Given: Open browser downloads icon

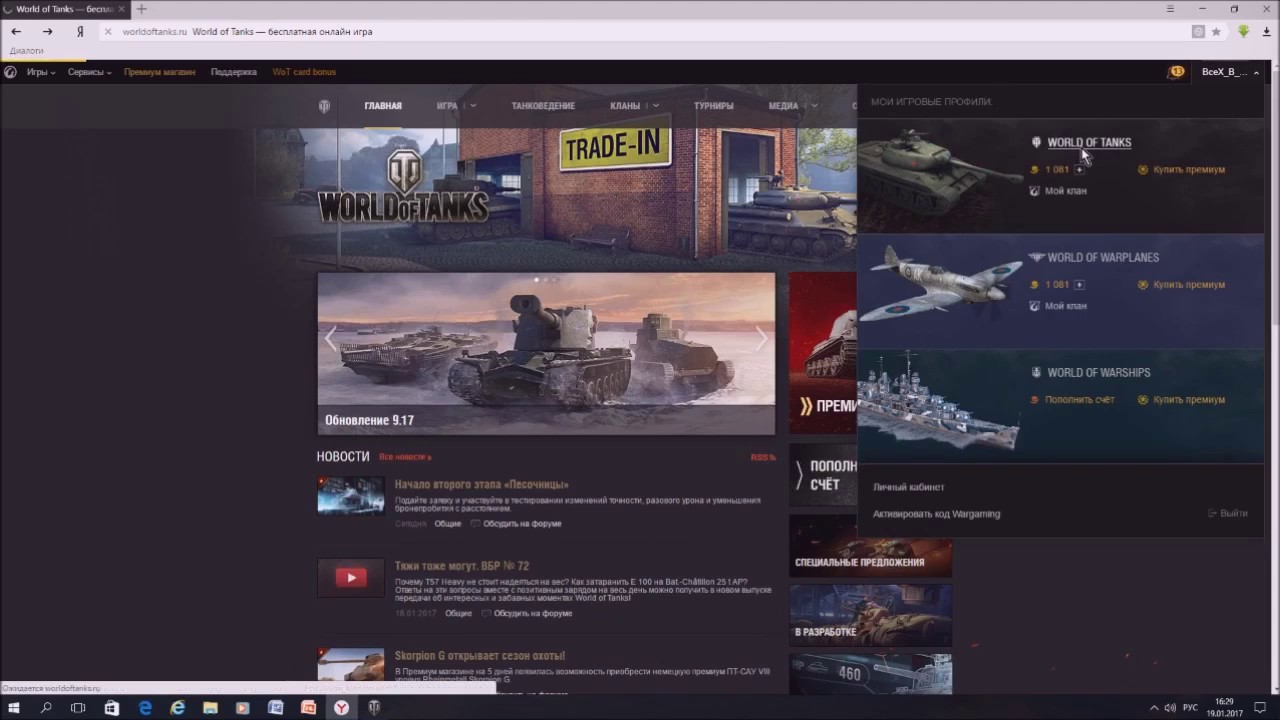Looking at the screenshot, I should (x=1265, y=31).
